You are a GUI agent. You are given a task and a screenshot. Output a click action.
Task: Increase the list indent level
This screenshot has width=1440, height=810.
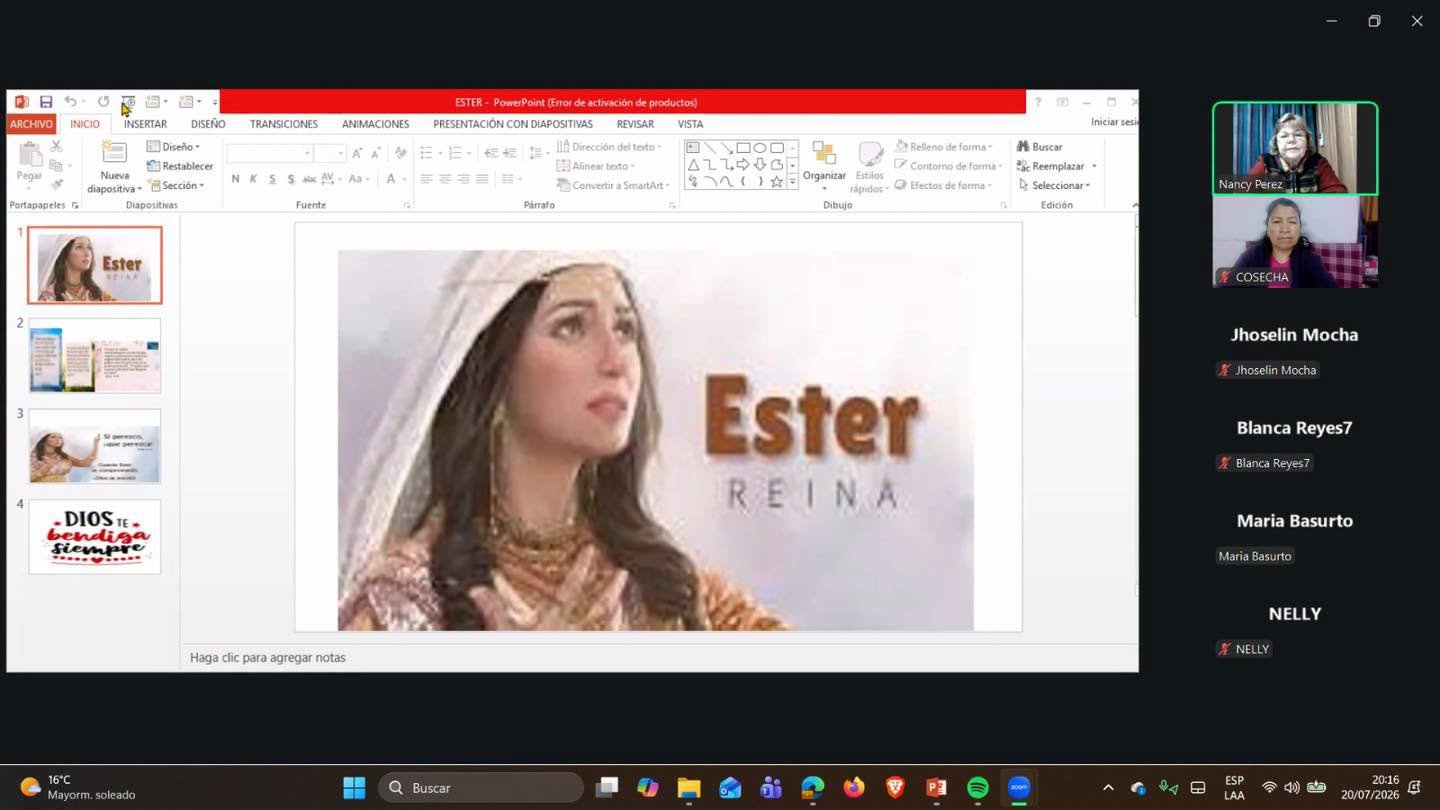510,153
